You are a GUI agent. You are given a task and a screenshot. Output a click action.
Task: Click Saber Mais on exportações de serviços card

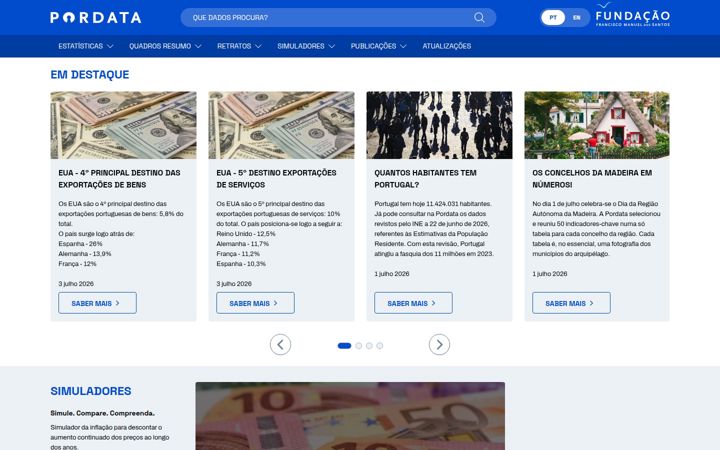(255, 303)
